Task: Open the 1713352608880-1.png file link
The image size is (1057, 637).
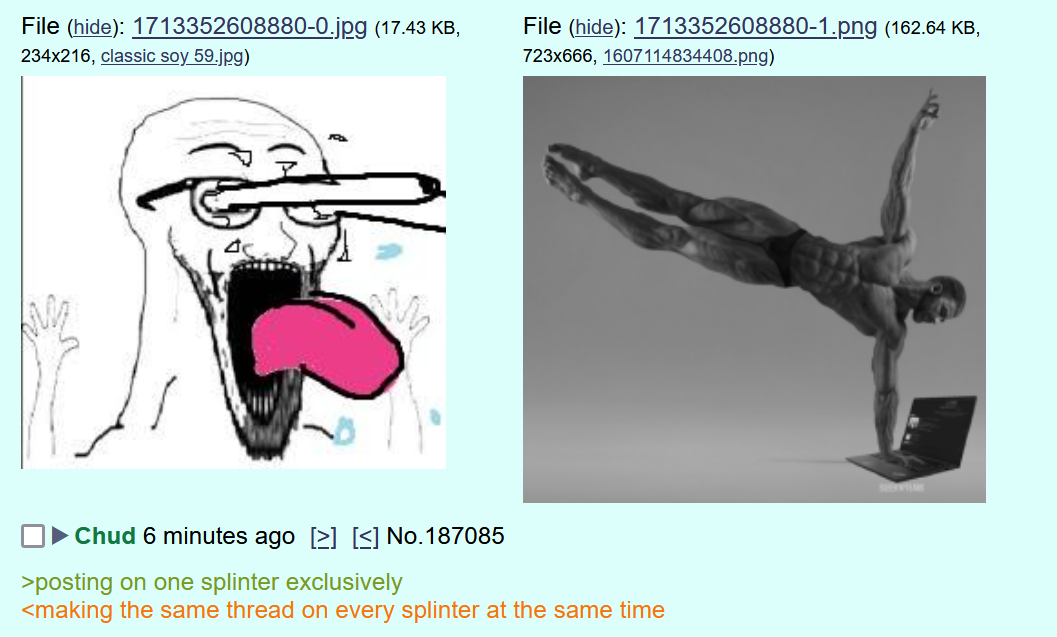Action: click(x=756, y=26)
